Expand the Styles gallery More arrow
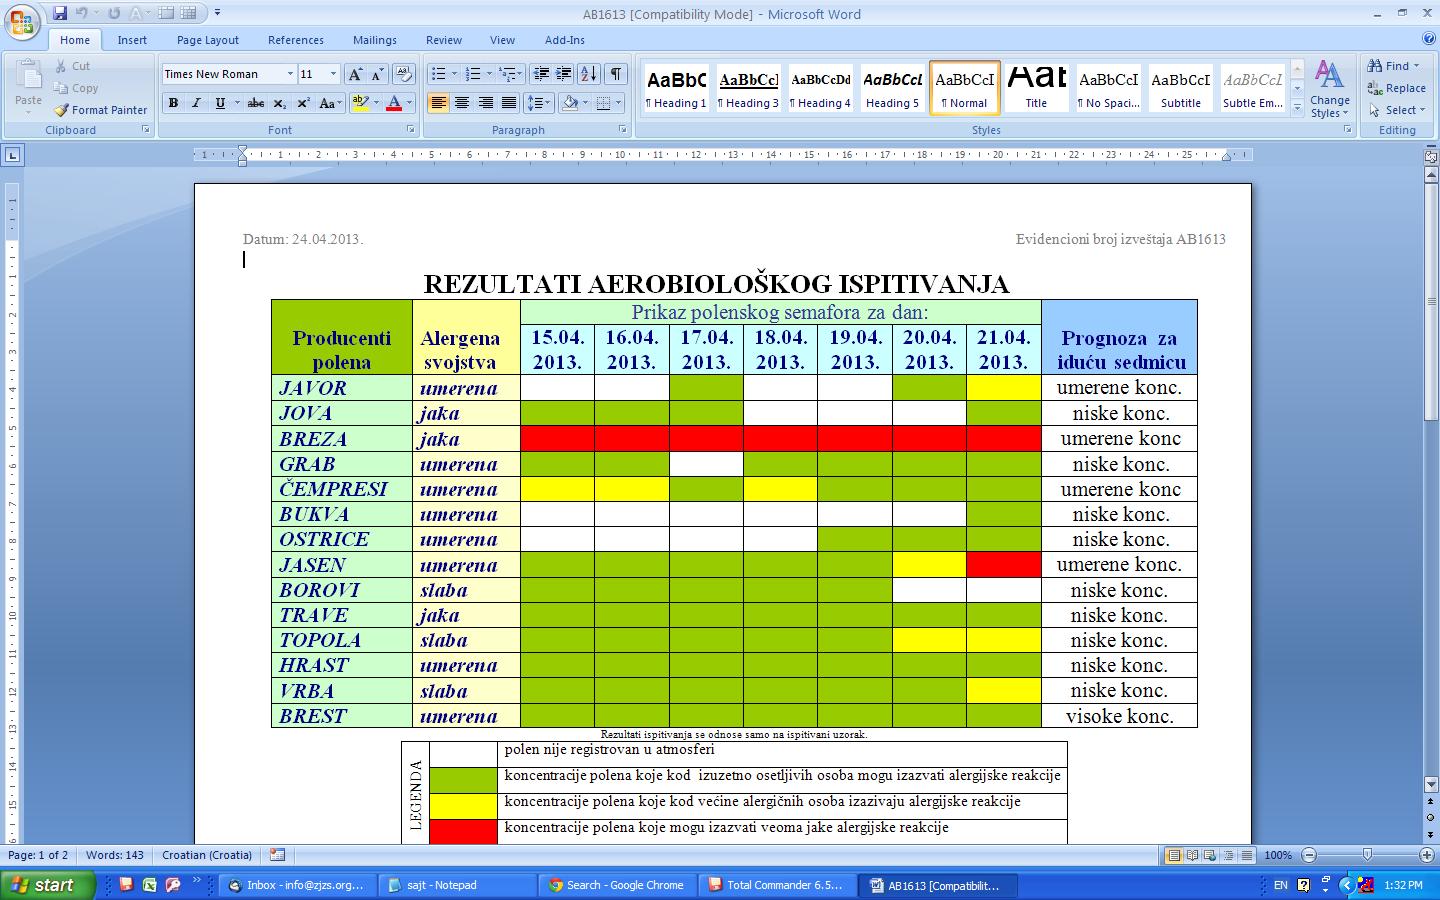The width and height of the screenshot is (1440, 900). coord(1297,106)
